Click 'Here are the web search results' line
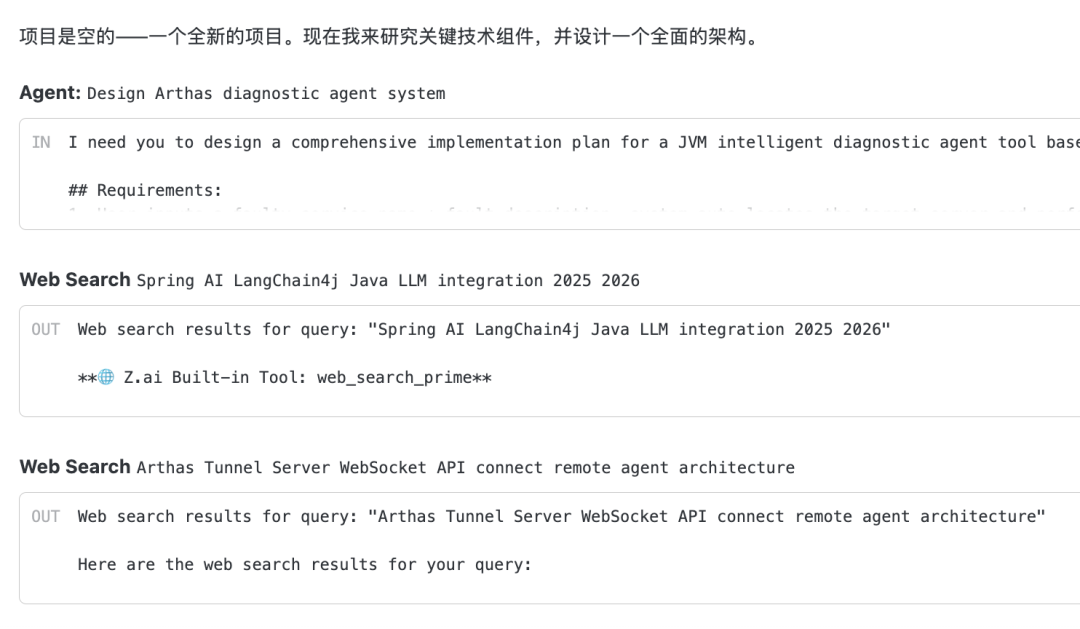This screenshot has width=1080, height=629. (304, 565)
